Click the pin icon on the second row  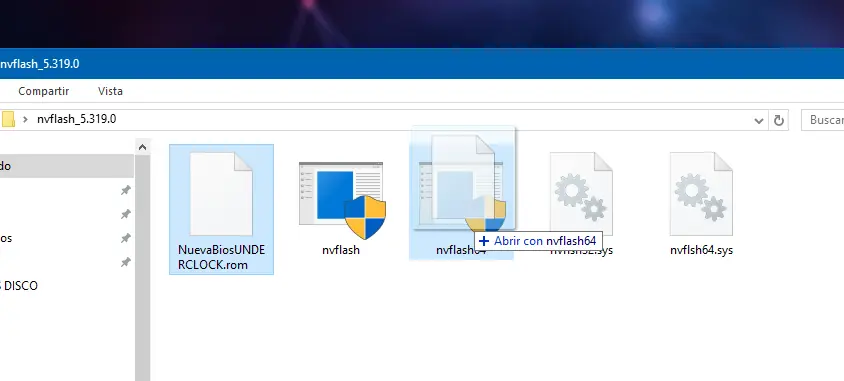125,214
